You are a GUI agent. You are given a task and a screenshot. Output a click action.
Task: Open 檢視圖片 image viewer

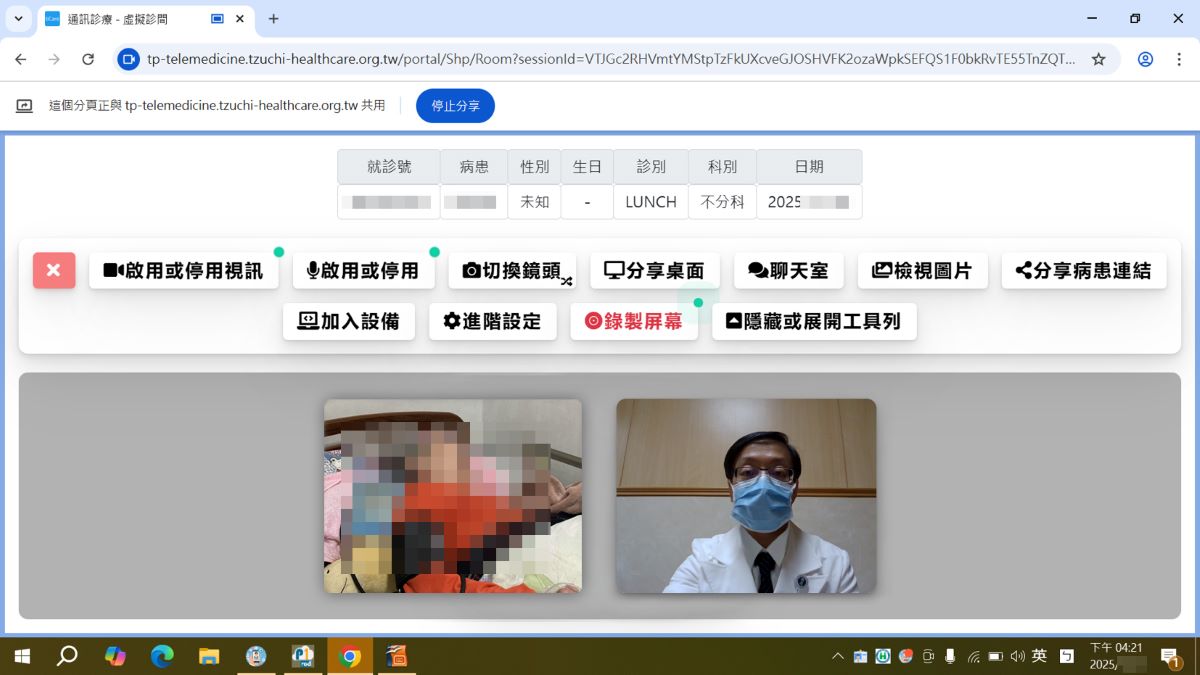coord(922,269)
